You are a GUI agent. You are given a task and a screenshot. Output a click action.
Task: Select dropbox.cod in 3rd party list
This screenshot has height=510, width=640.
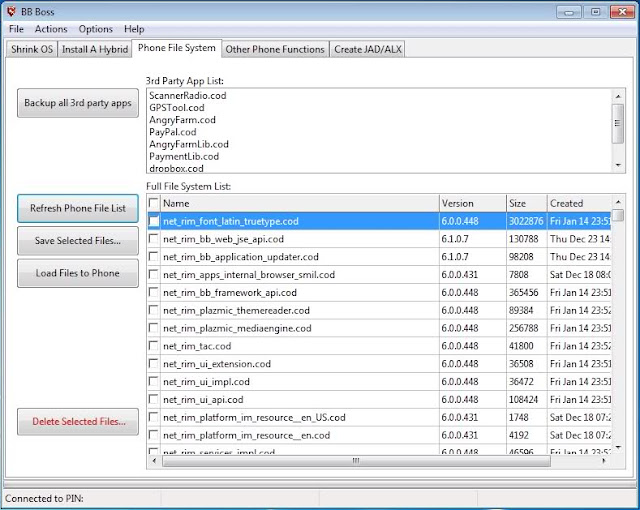pyautogui.click(x=176, y=168)
